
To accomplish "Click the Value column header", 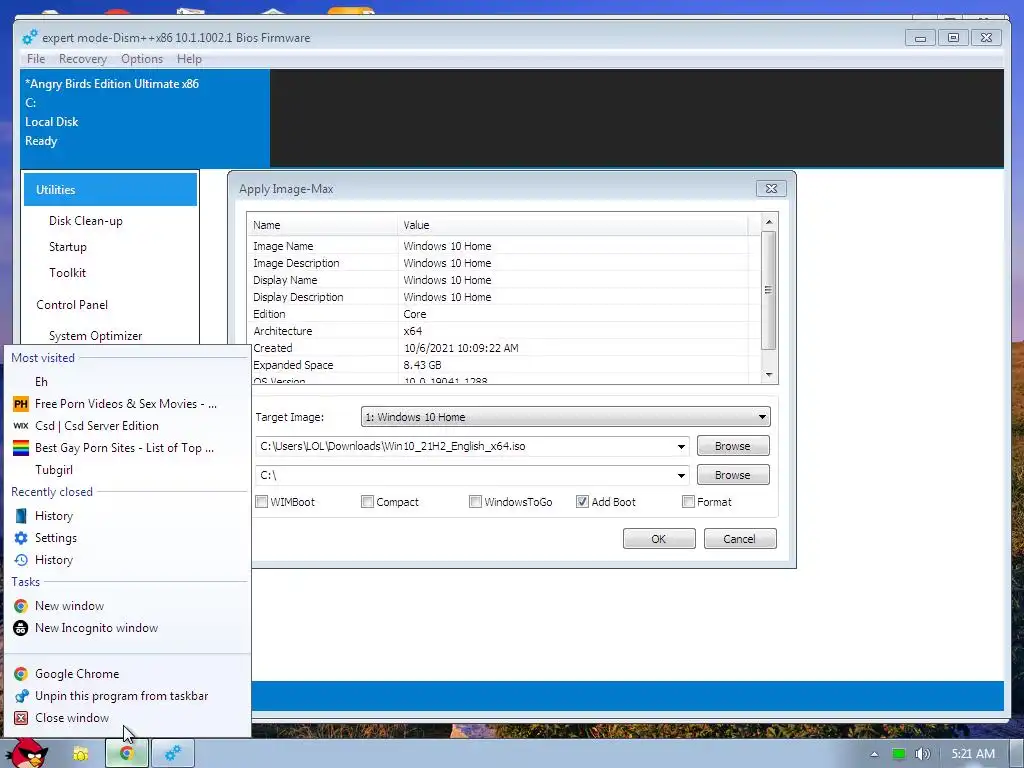I will 573,225.
